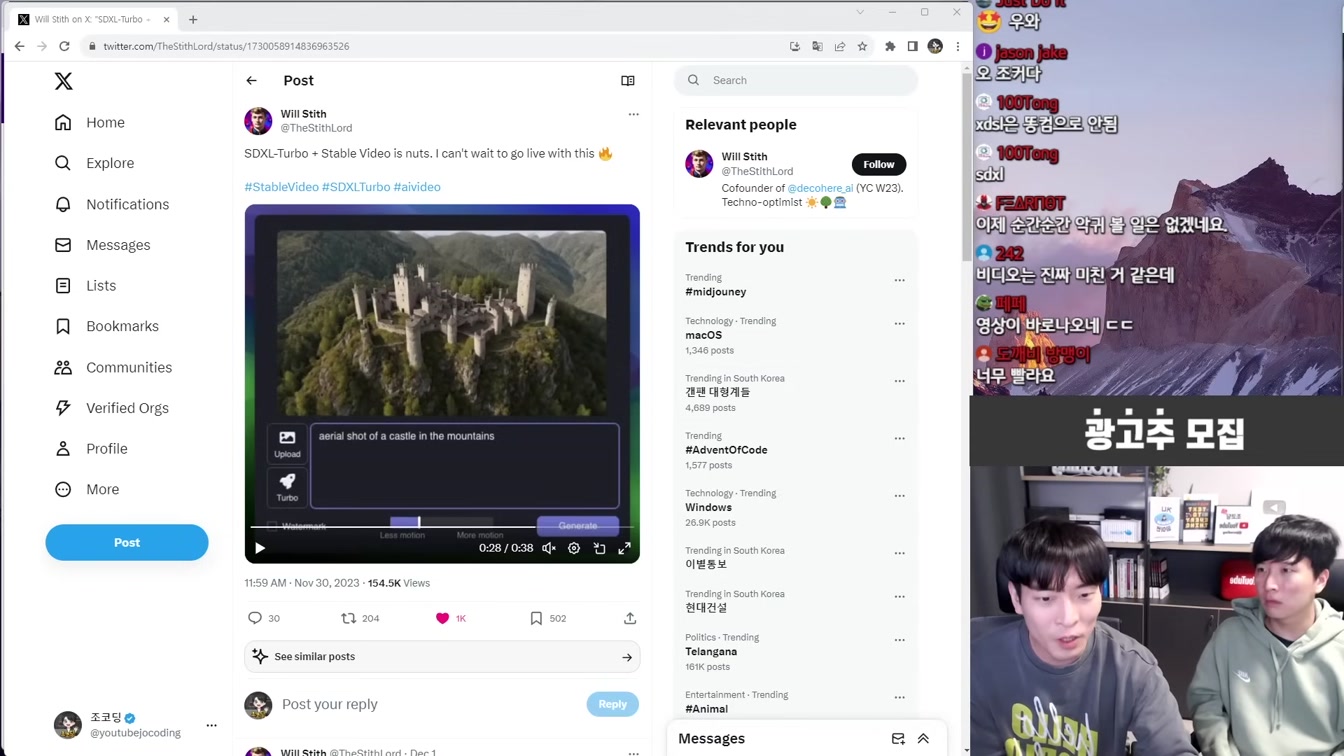Reload the browser page
This screenshot has height=756, width=1344.
point(64,46)
